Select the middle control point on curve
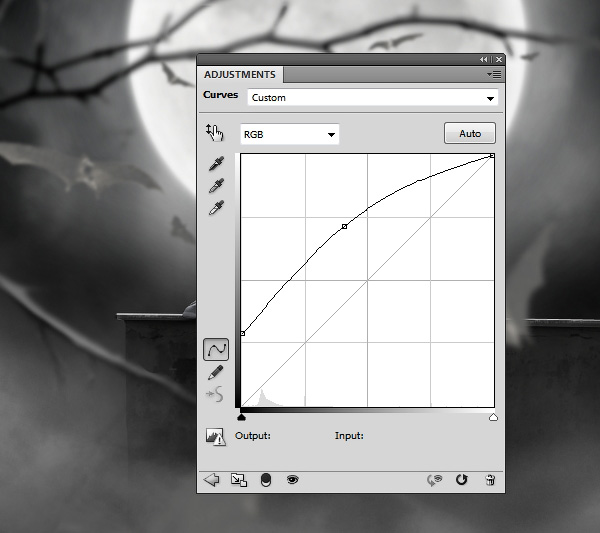The height and width of the screenshot is (533, 600). [344, 227]
